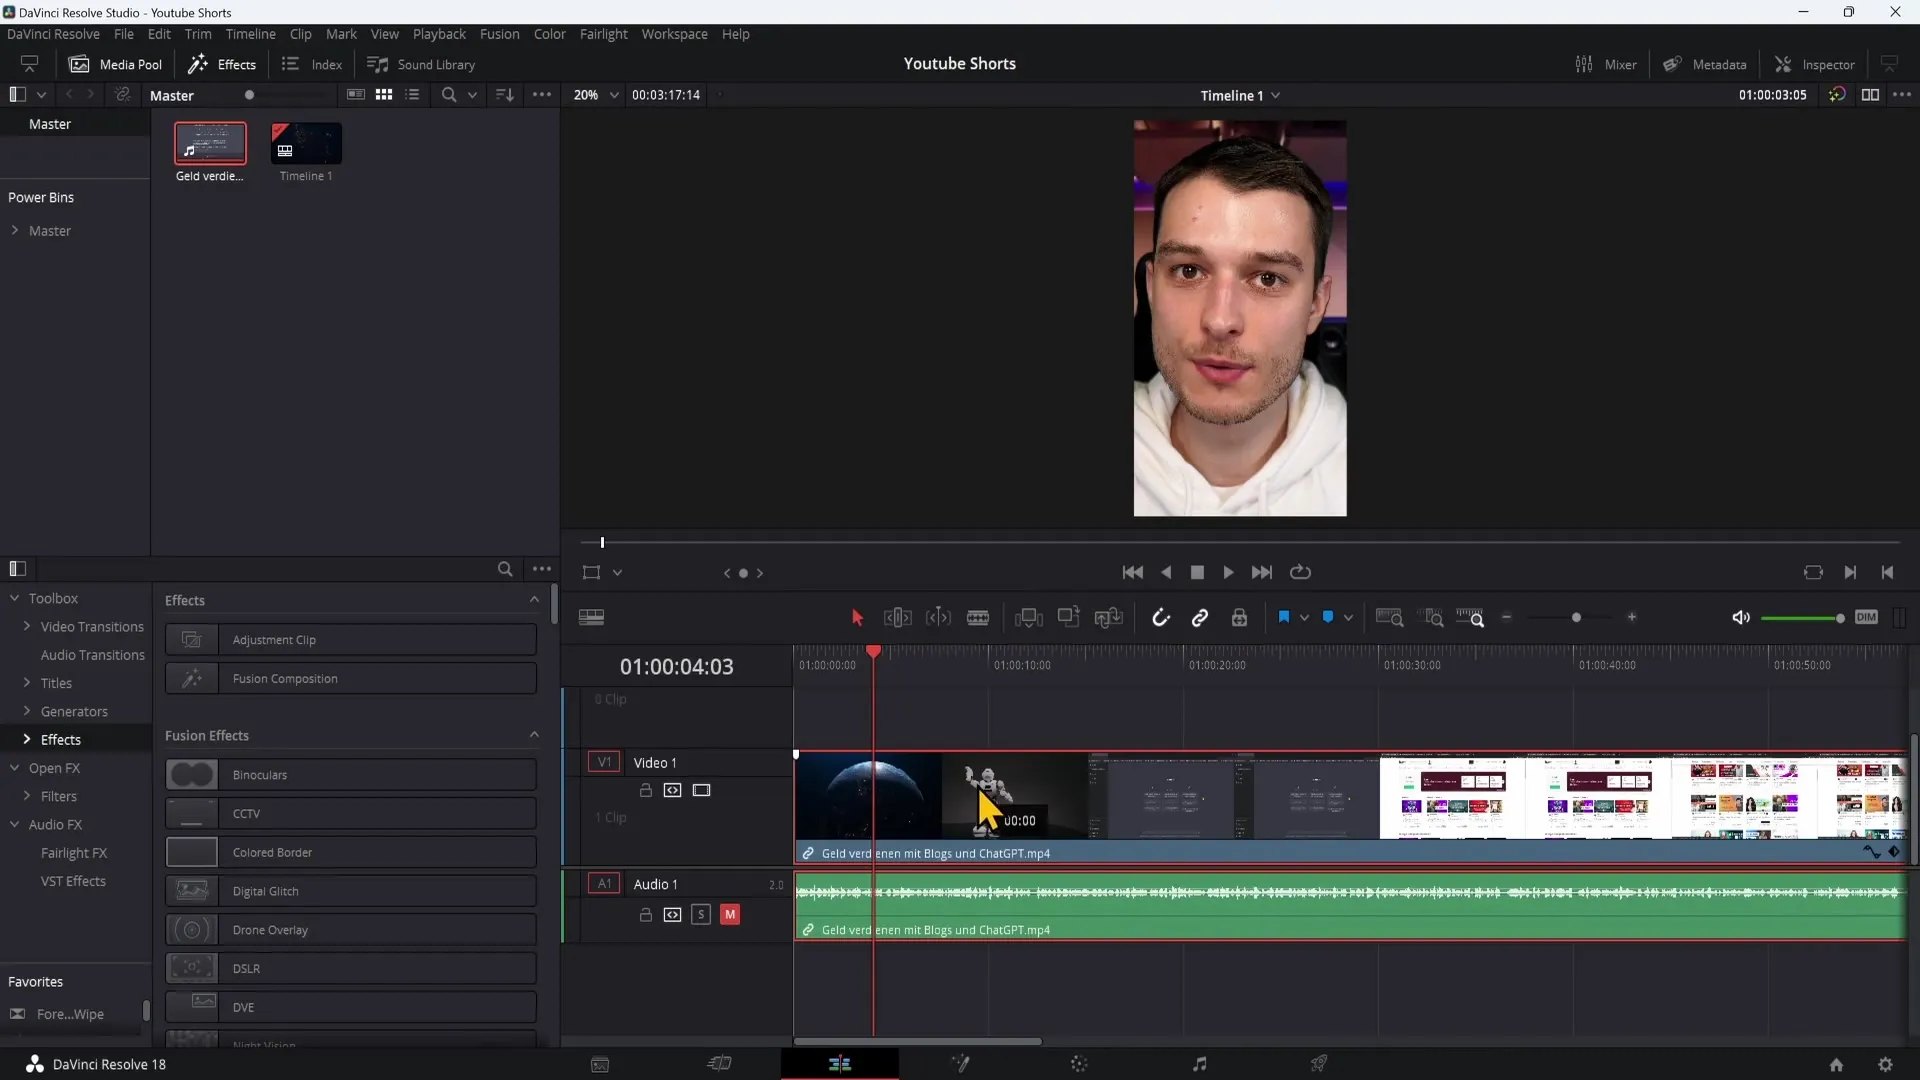Add a blue flag to clip
This screenshot has width=1920, height=1080.
tap(1284, 617)
